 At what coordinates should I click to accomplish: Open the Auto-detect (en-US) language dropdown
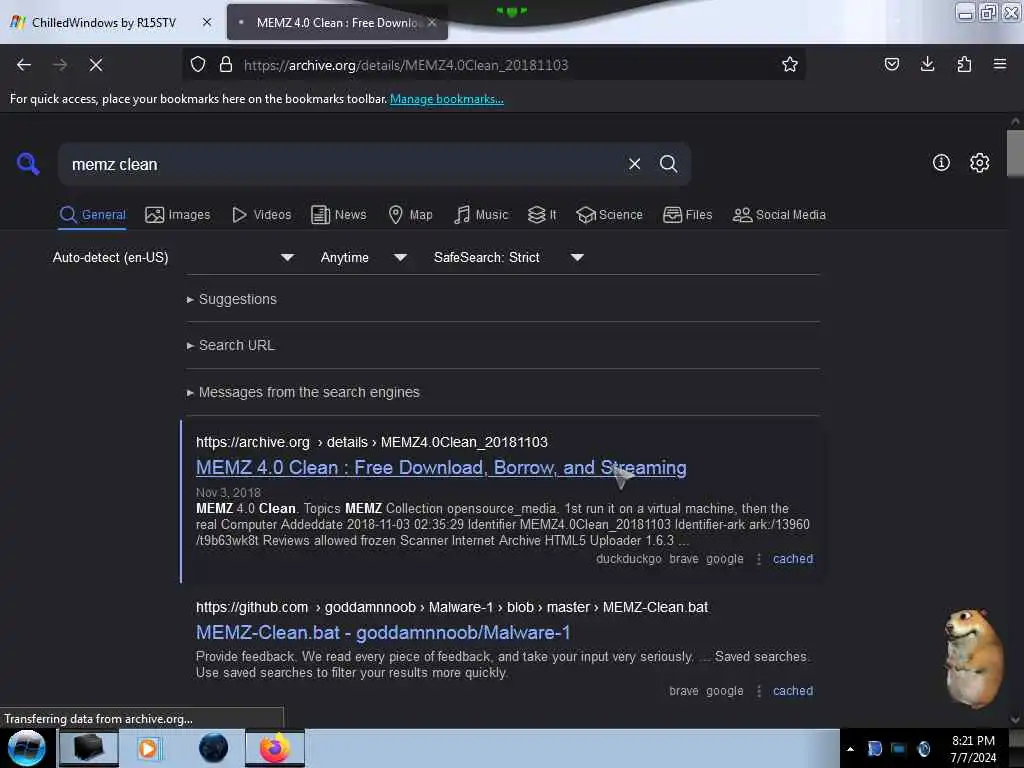[172, 257]
